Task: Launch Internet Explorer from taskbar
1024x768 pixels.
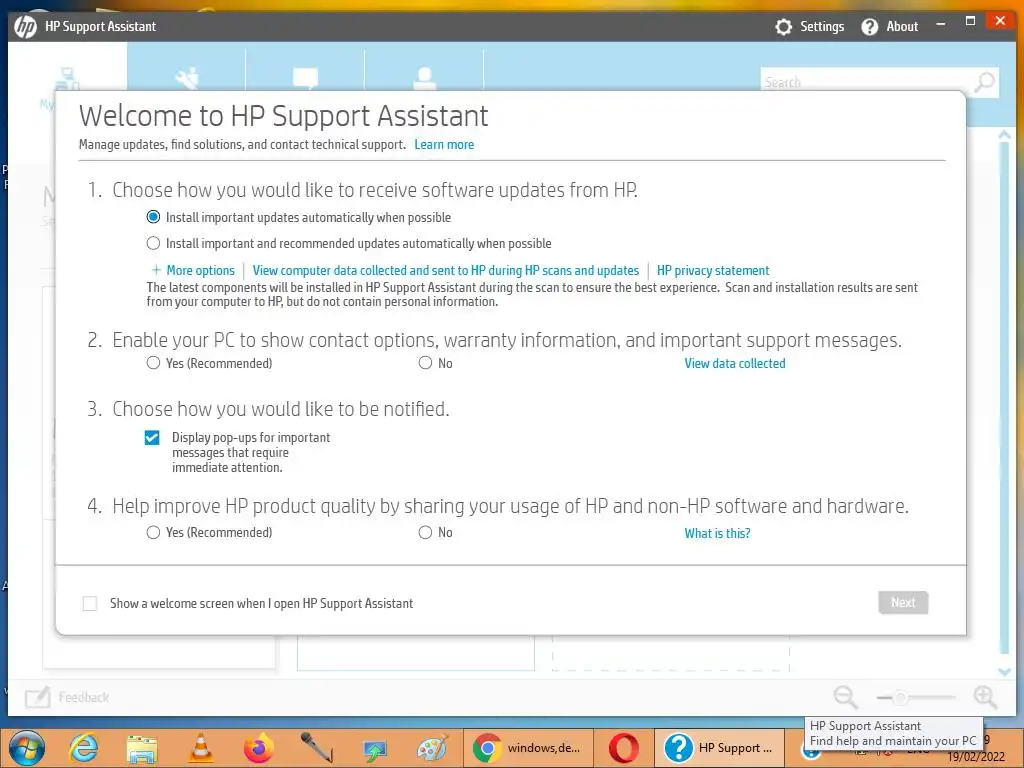Action: click(84, 748)
